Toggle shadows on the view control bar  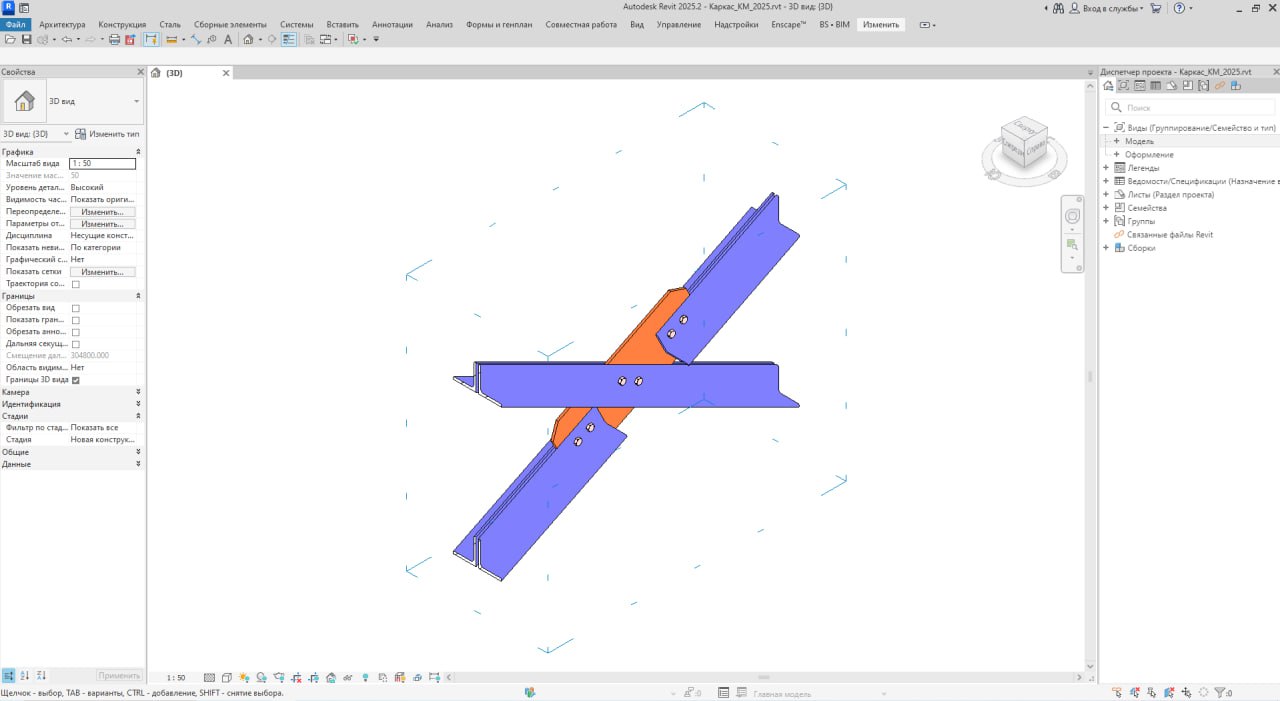coord(260,677)
